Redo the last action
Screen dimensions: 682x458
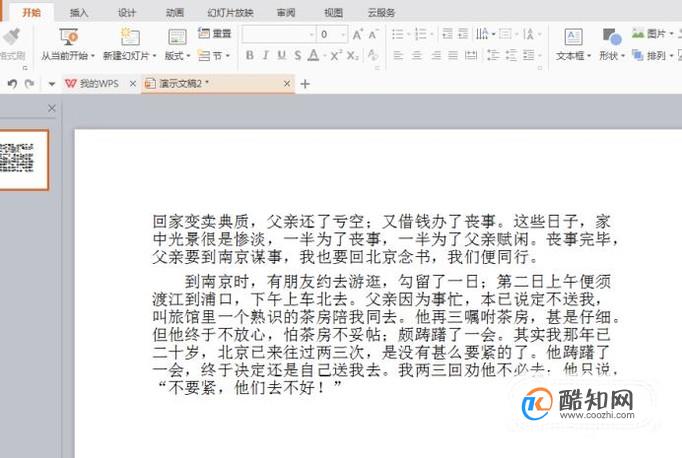point(30,84)
